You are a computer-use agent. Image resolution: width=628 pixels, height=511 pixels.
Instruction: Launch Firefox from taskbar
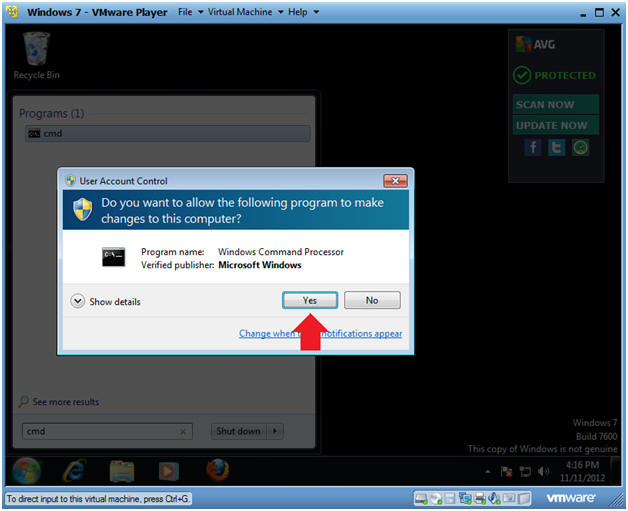click(217, 471)
